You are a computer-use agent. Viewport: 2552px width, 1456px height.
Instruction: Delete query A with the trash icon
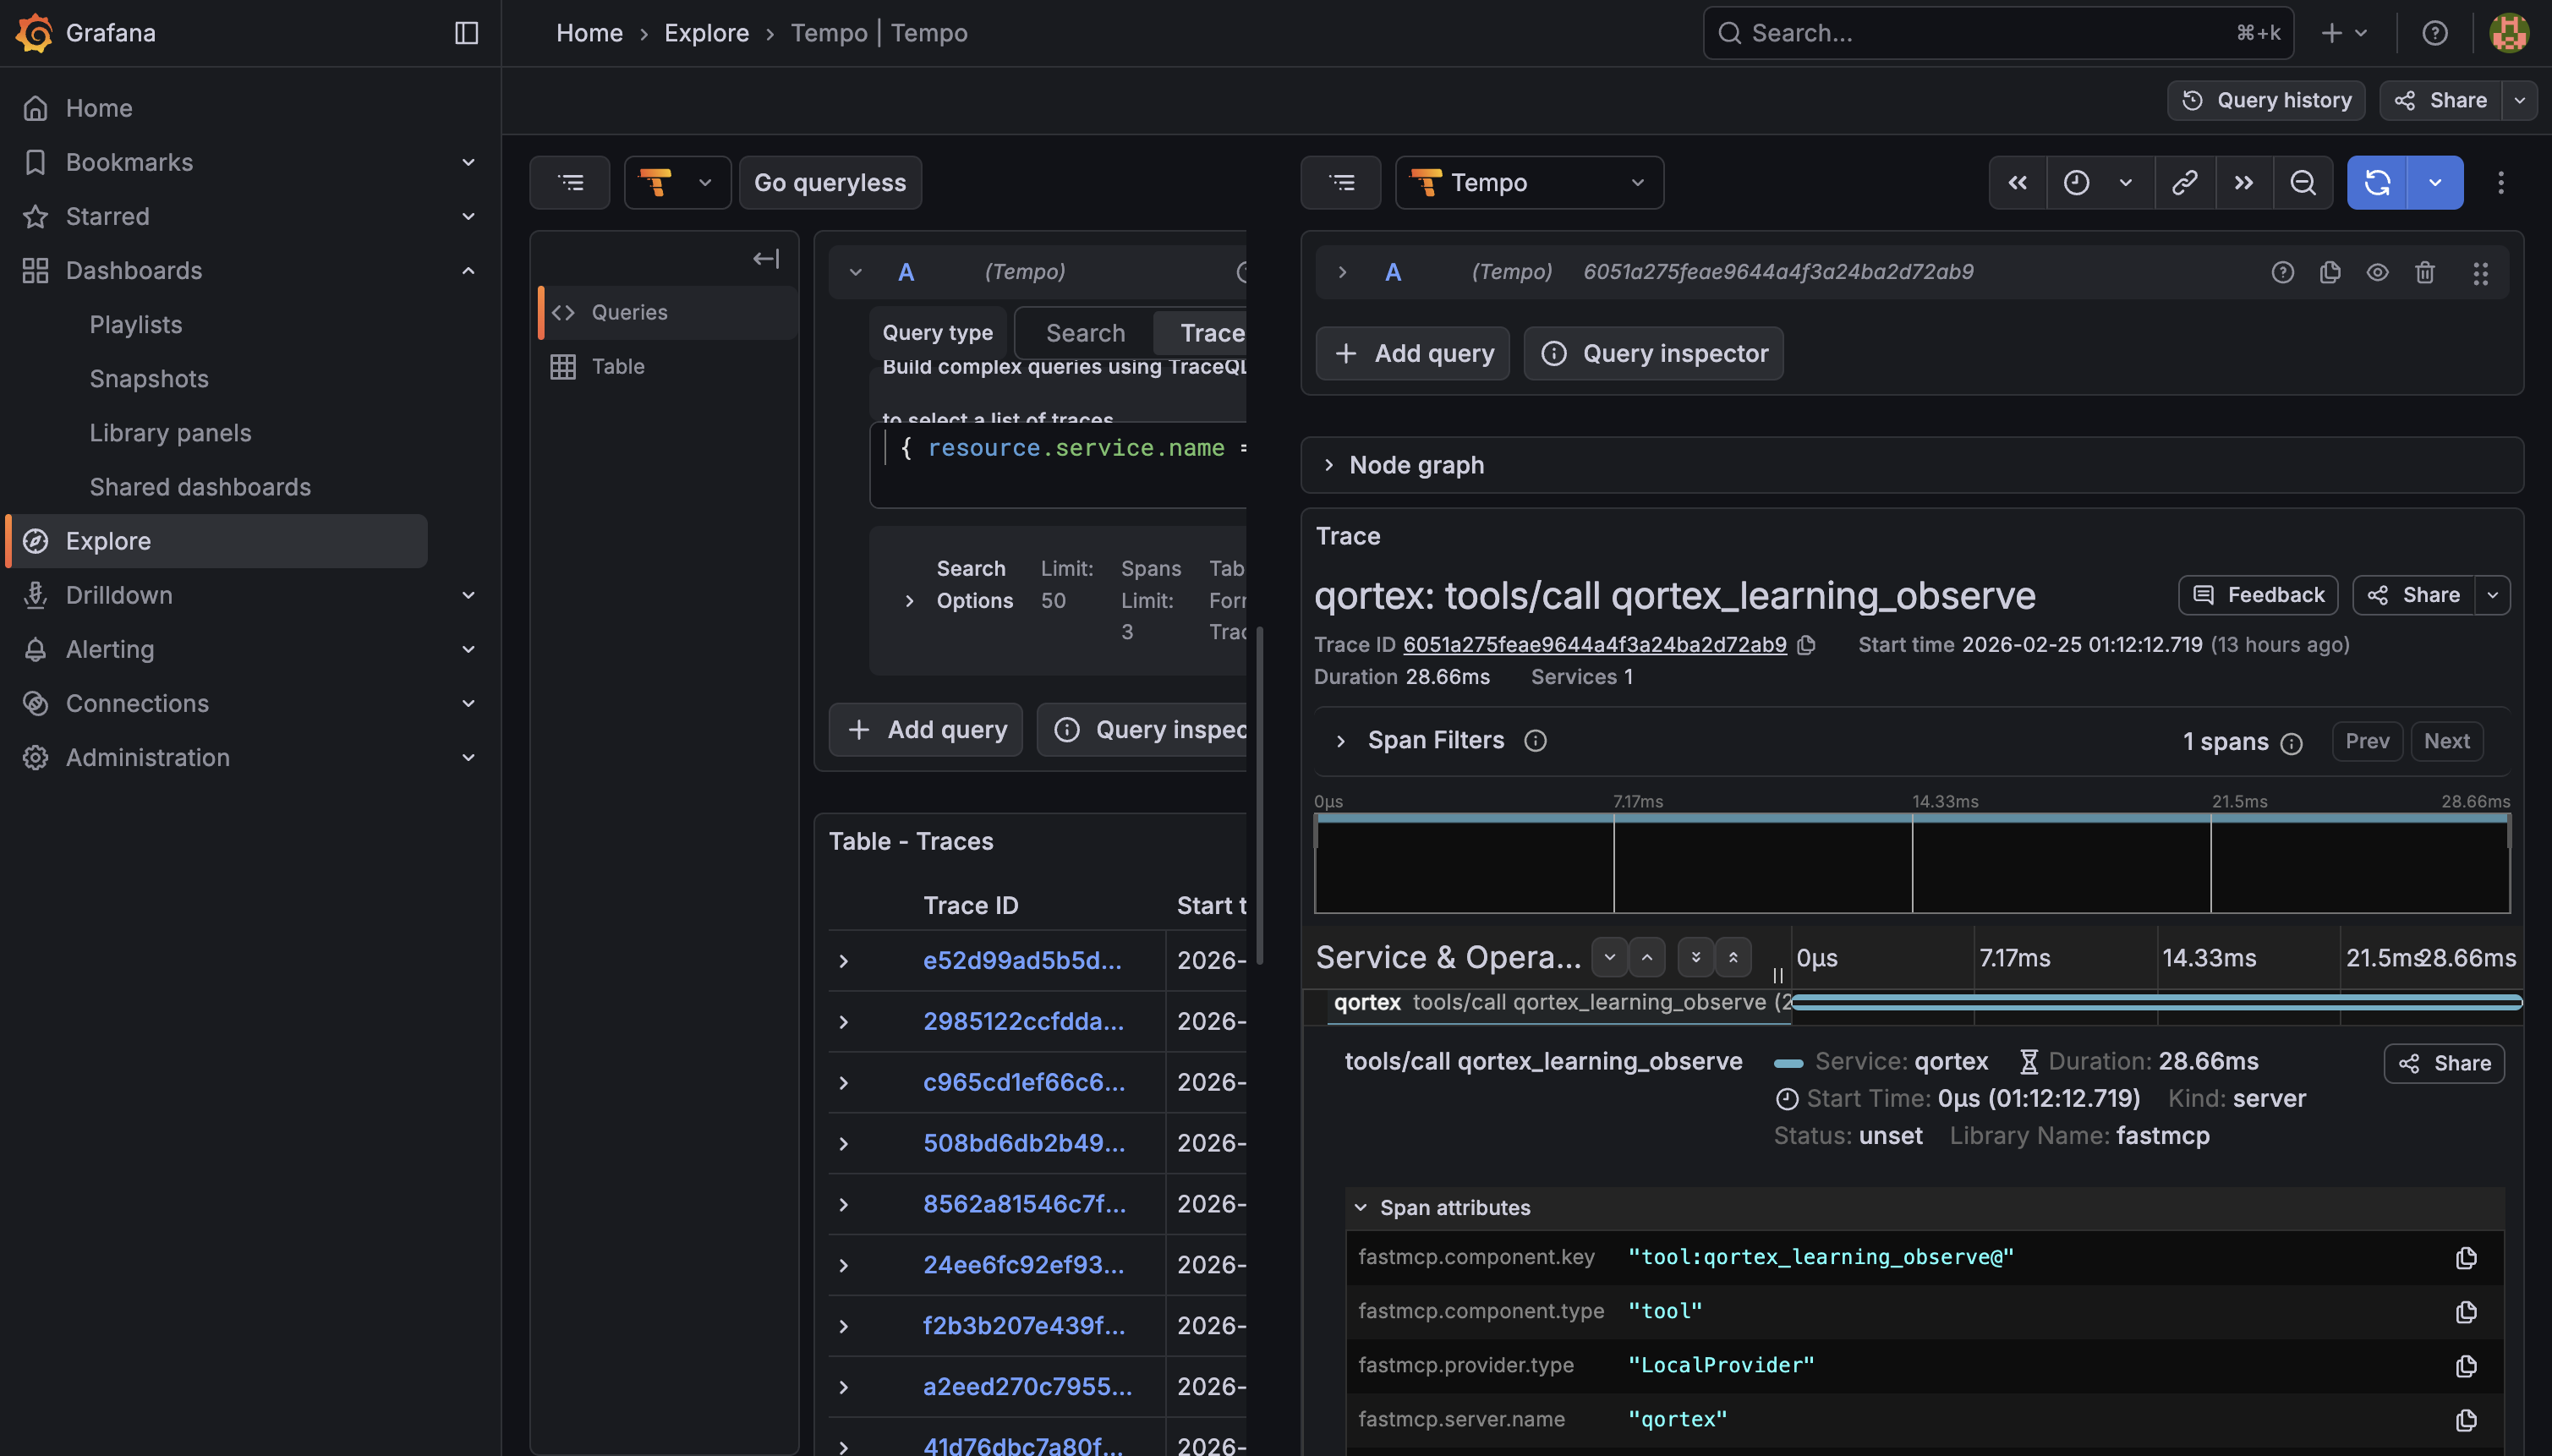tap(2425, 272)
